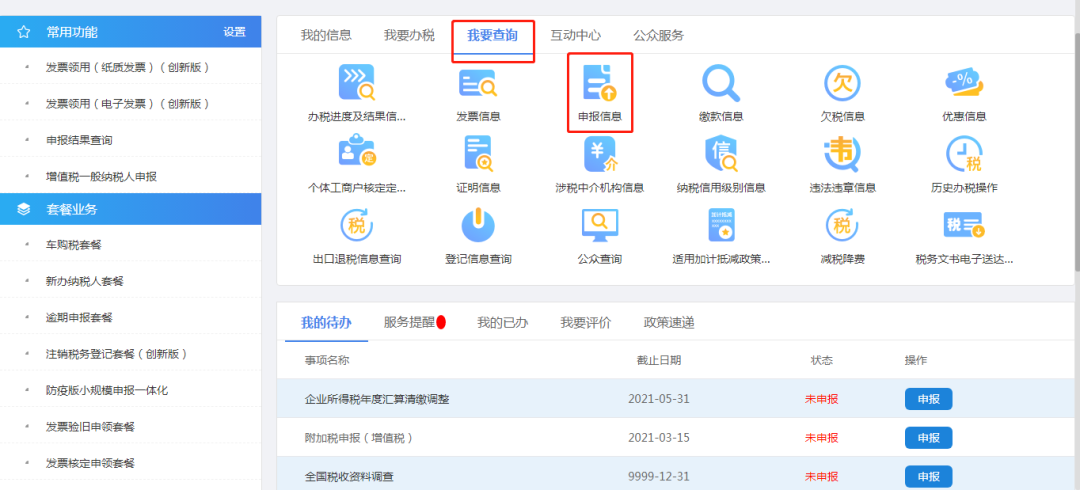Screen dimensions: 1080x490
Task: Open the 公众查询 monitor icon
Action: click(x=600, y=225)
